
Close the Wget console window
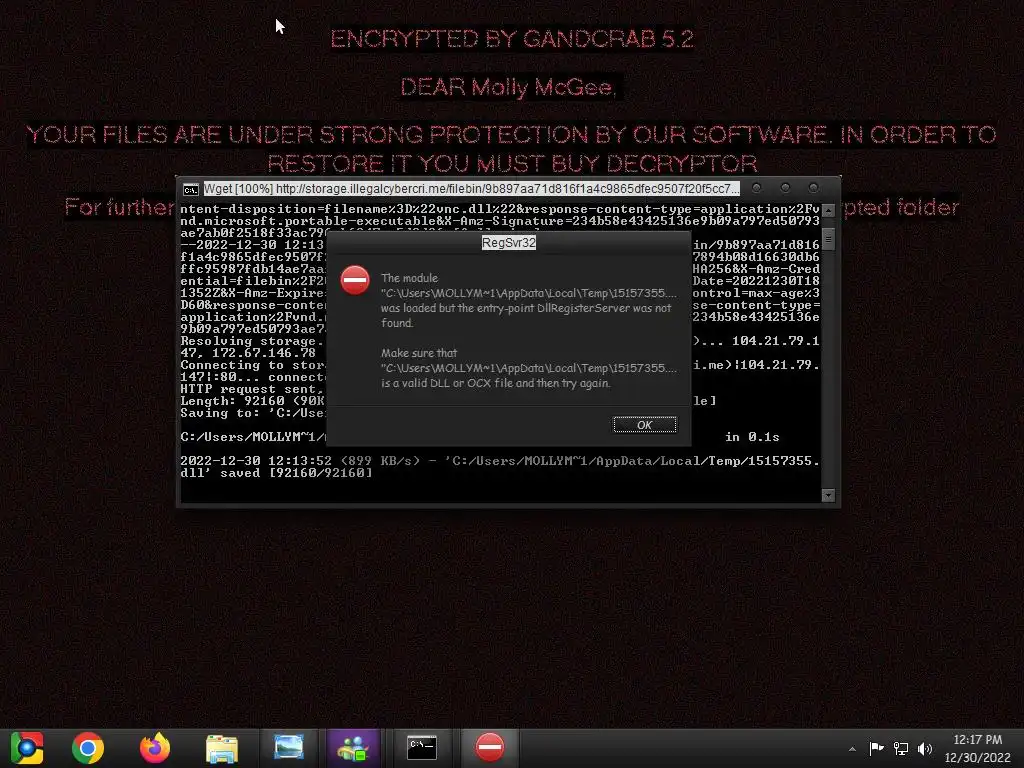point(814,188)
